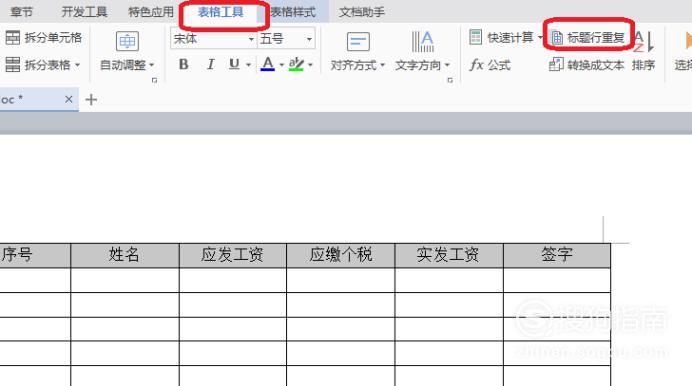
Task: Switch to the 章节 tab
Action: click(22, 12)
